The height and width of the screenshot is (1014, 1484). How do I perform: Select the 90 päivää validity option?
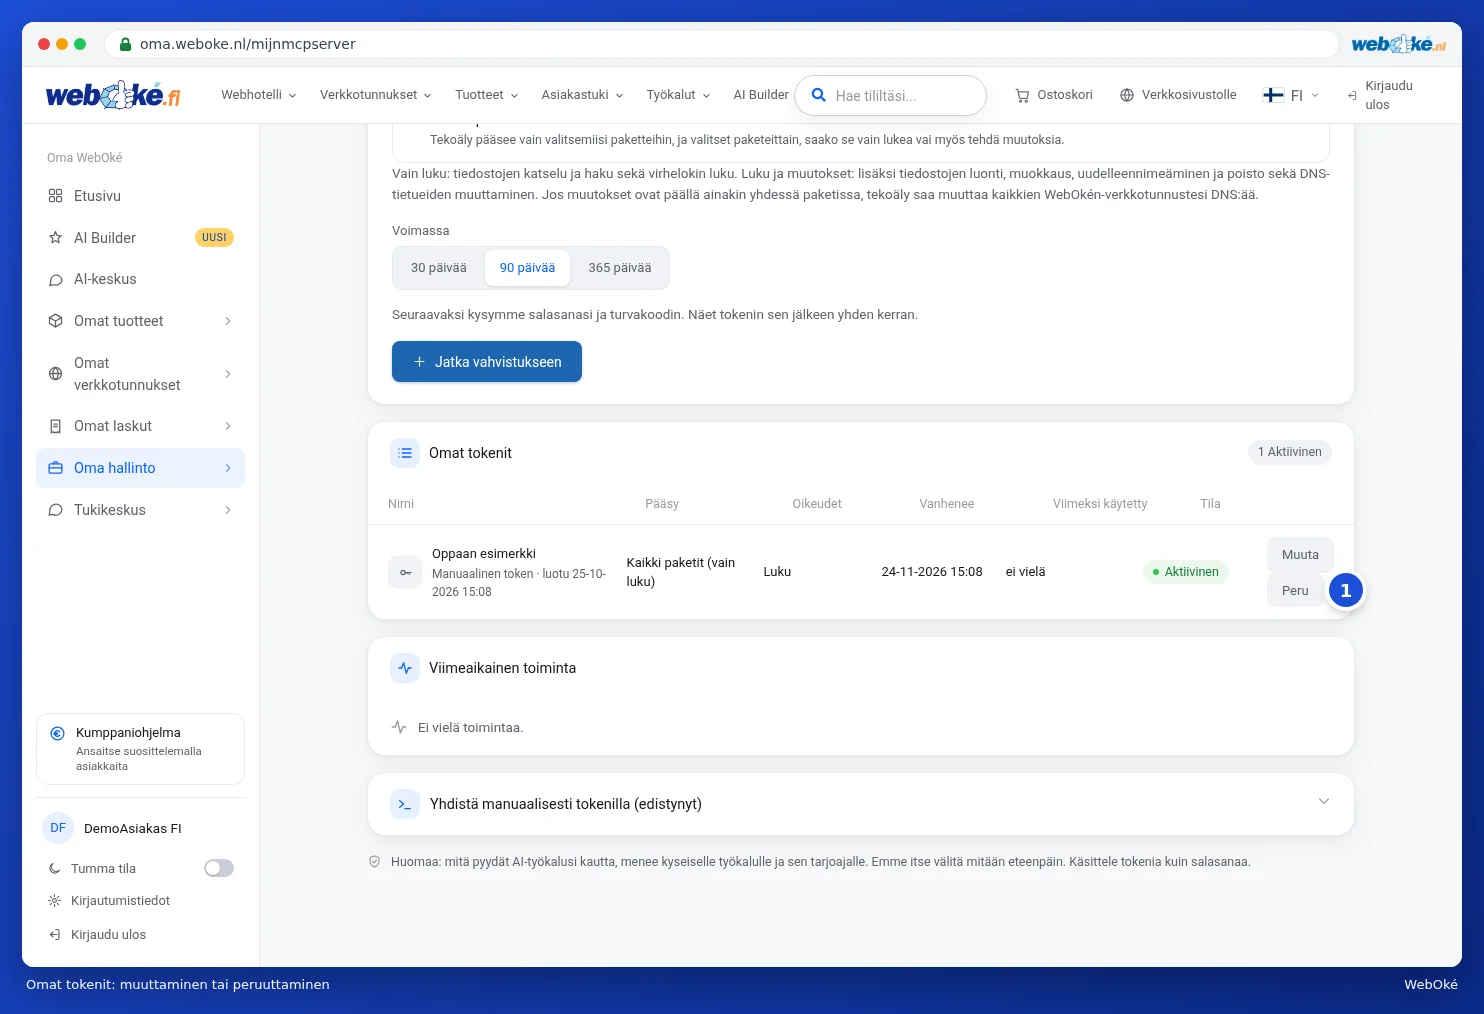527,268
